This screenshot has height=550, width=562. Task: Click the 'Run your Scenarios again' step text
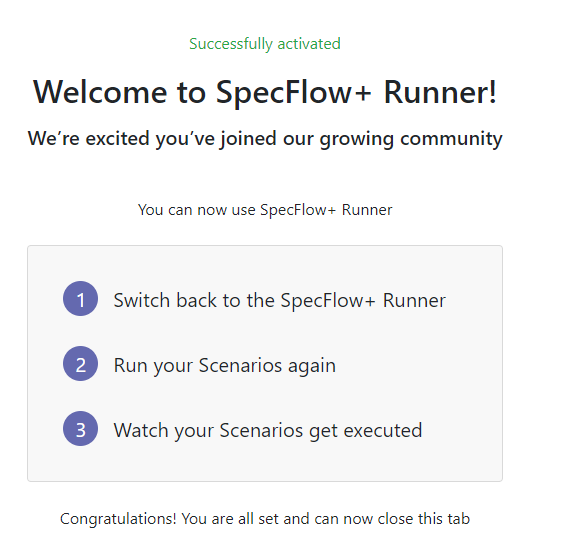click(x=225, y=366)
